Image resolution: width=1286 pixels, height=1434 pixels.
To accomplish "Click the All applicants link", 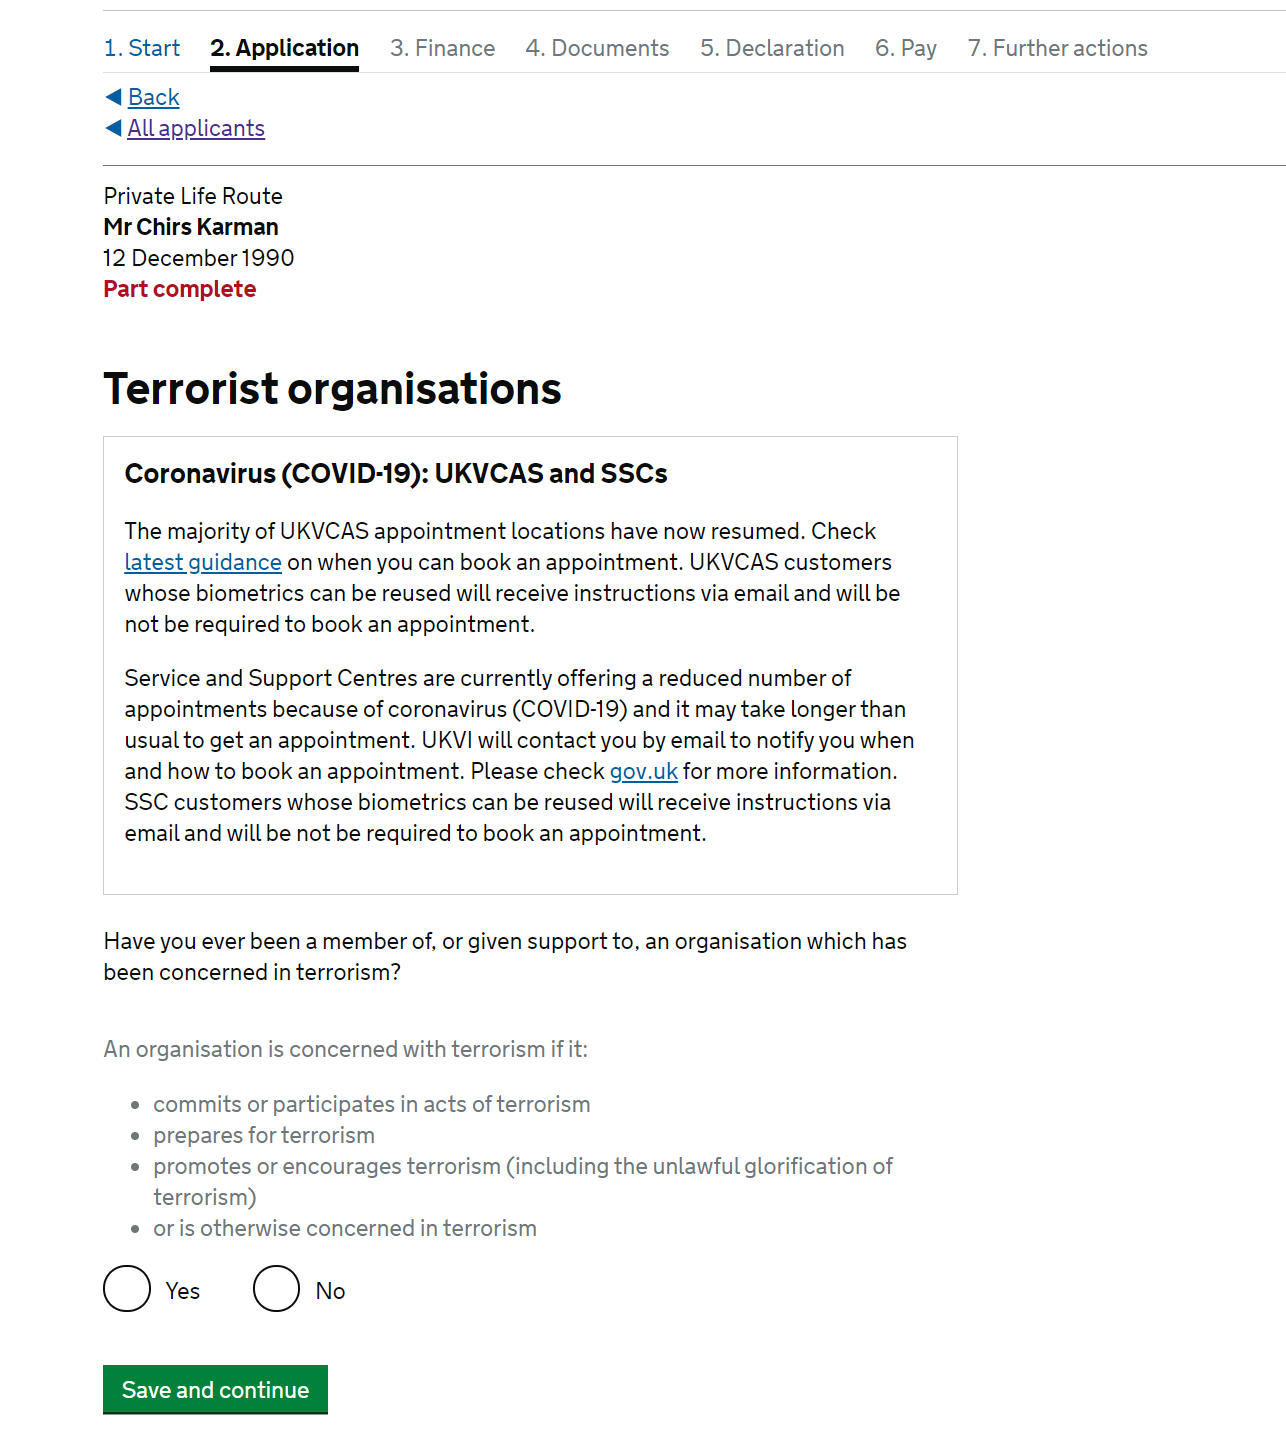I will coord(196,128).
